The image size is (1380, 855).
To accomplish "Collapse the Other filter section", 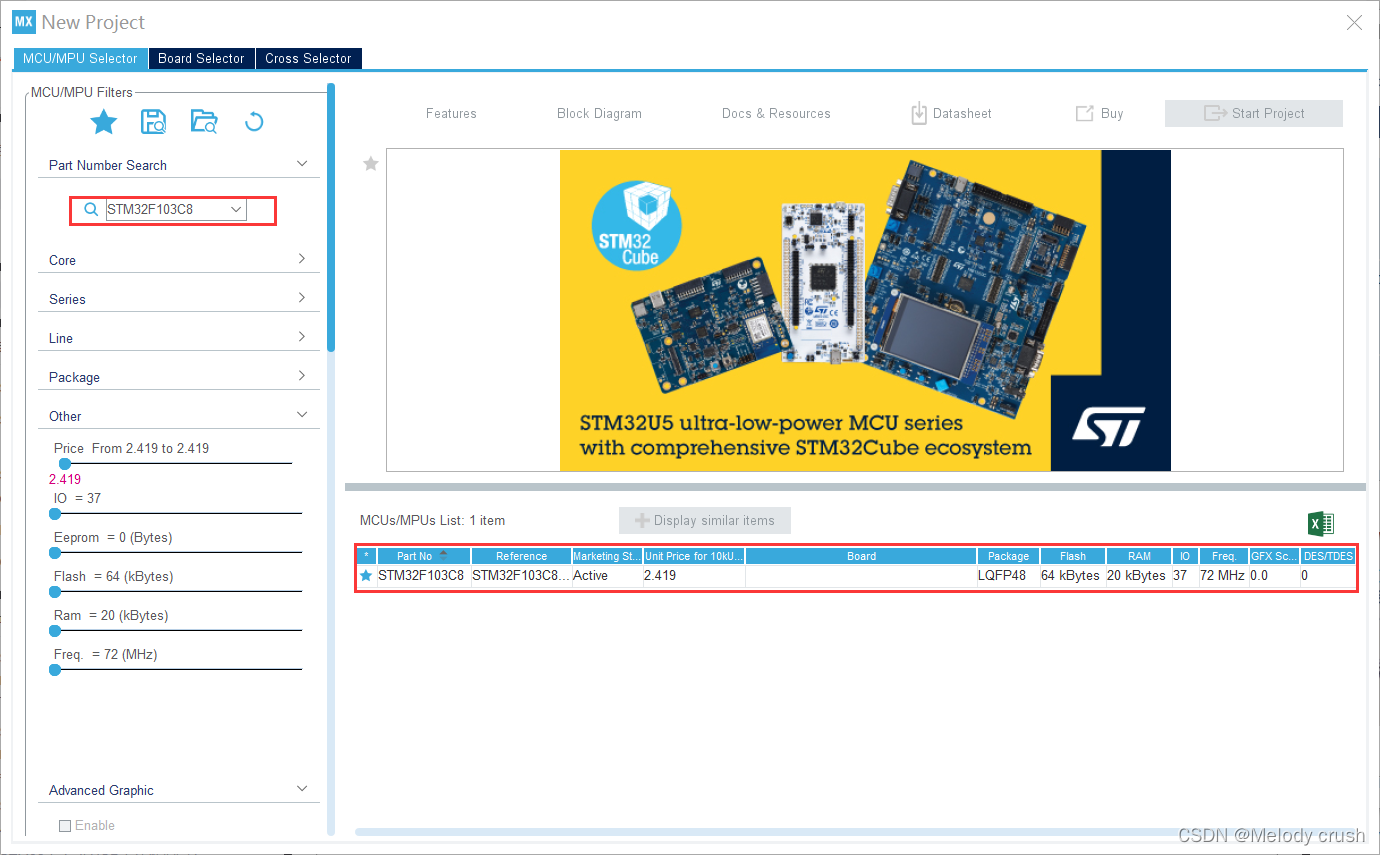I will click(302, 414).
